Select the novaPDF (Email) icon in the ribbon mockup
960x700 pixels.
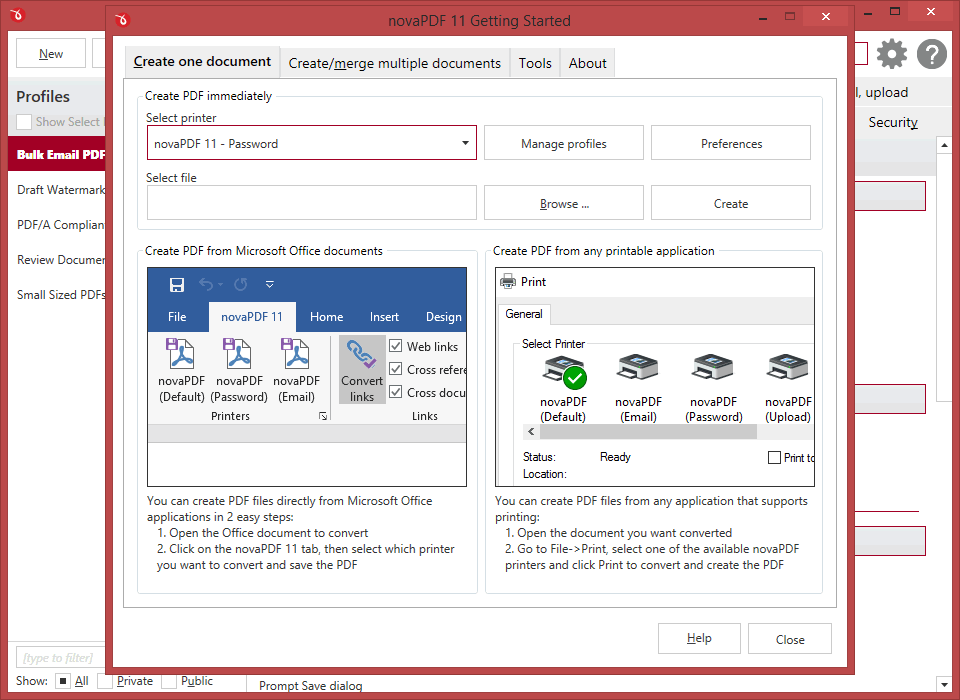[x=296, y=360]
